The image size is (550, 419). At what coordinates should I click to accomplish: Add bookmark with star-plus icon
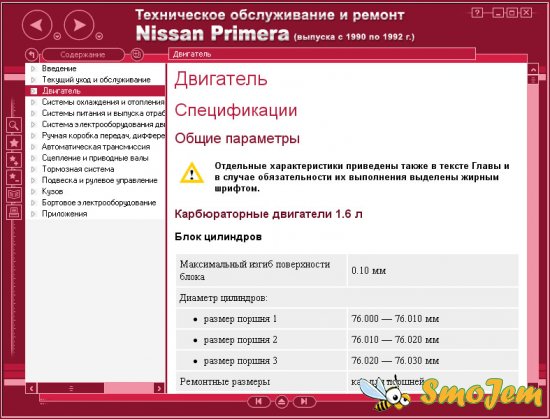14,160
